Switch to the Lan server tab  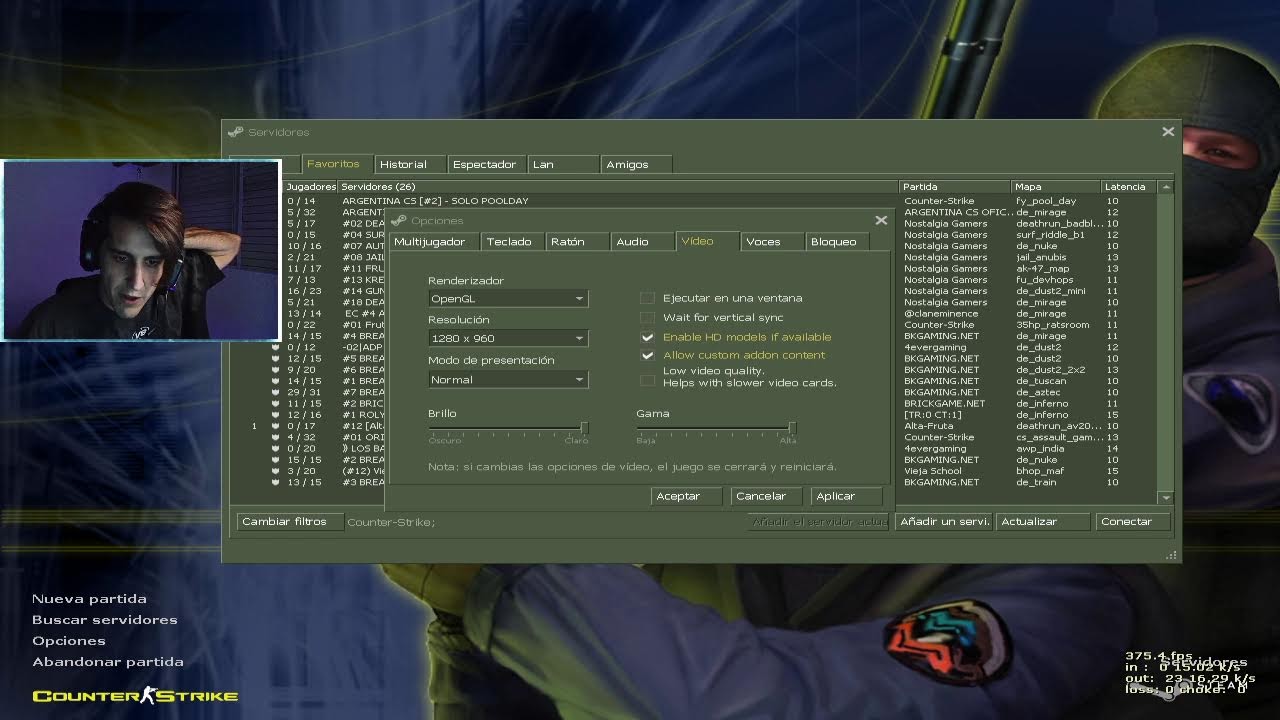[x=563, y=164]
